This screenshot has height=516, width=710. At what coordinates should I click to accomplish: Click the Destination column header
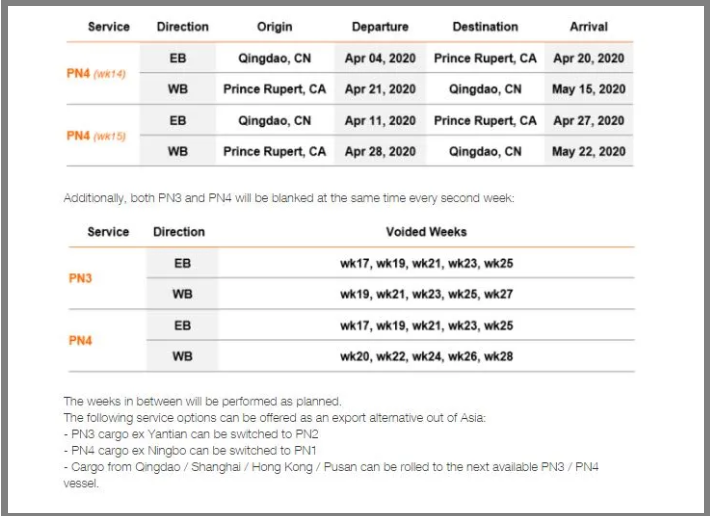(485, 27)
